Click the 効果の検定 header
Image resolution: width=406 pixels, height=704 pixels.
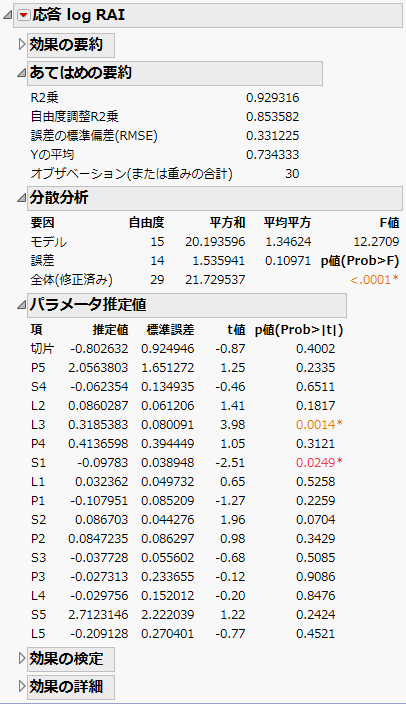coord(71,659)
